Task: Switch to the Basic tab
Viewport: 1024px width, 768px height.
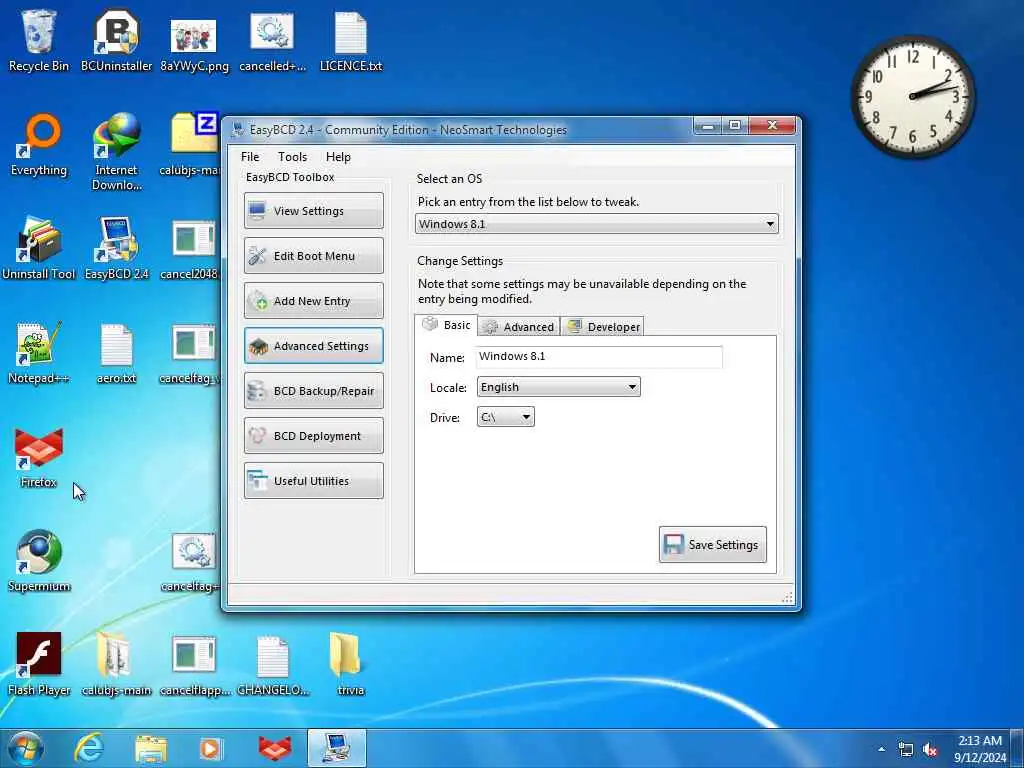Action: coord(446,325)
